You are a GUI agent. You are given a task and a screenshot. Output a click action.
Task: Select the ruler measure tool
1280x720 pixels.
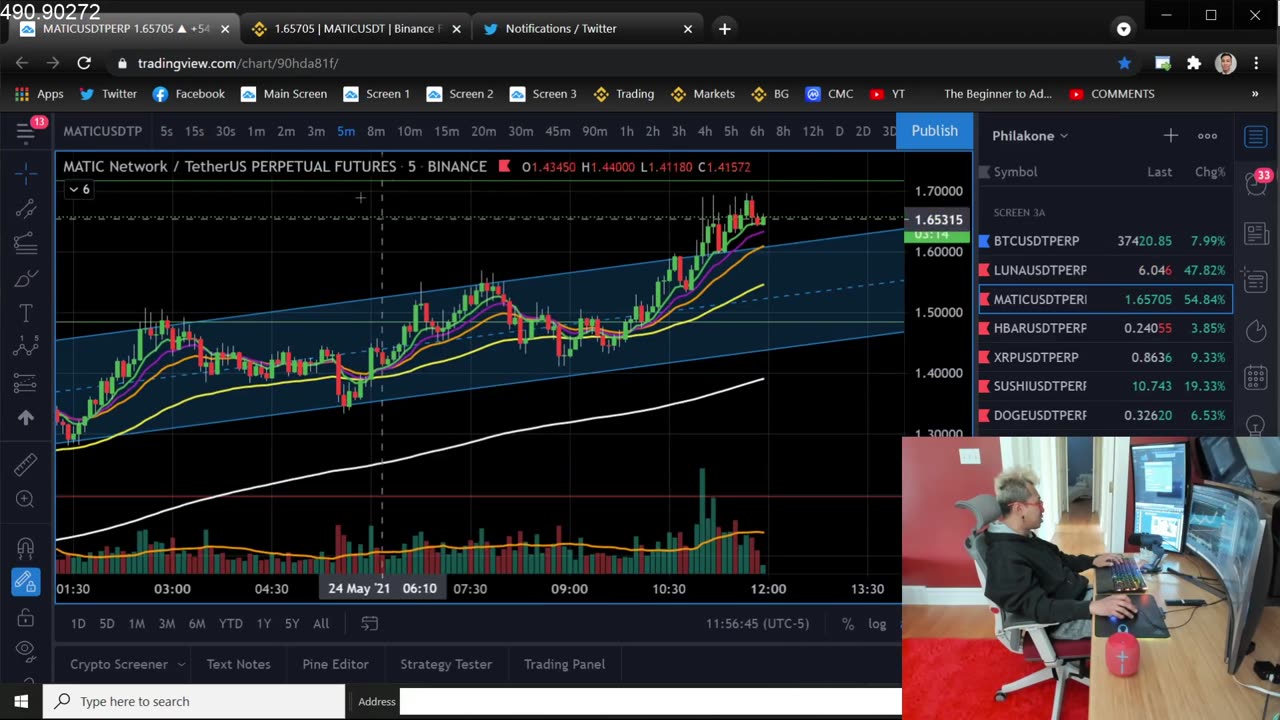pos(26,464)
